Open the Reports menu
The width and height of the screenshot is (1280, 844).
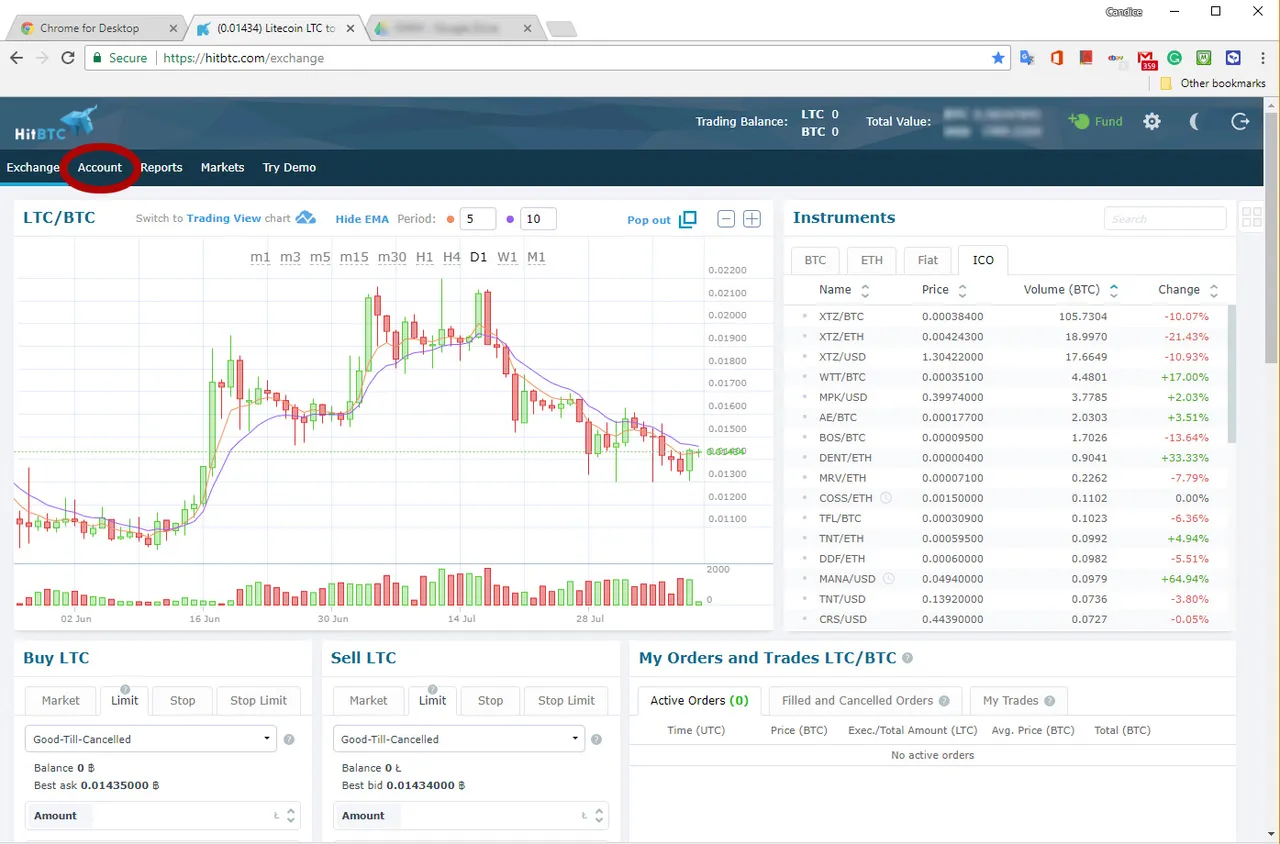pyautogui.click(x=161, y=167)
